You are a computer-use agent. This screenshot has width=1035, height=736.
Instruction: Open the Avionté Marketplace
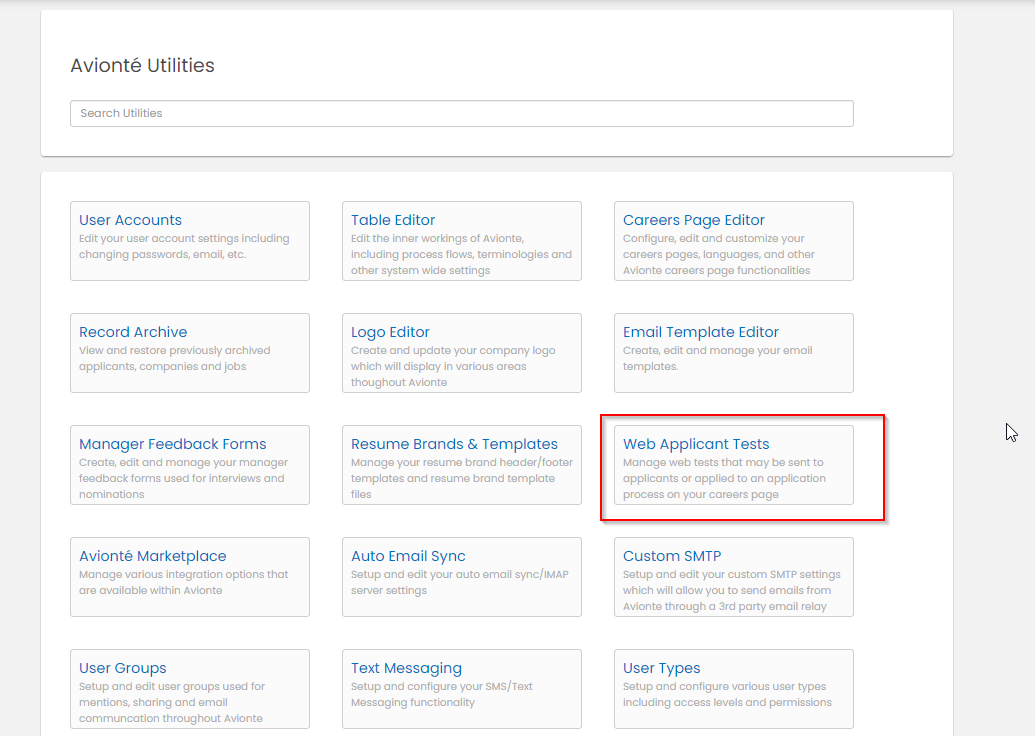152,556
